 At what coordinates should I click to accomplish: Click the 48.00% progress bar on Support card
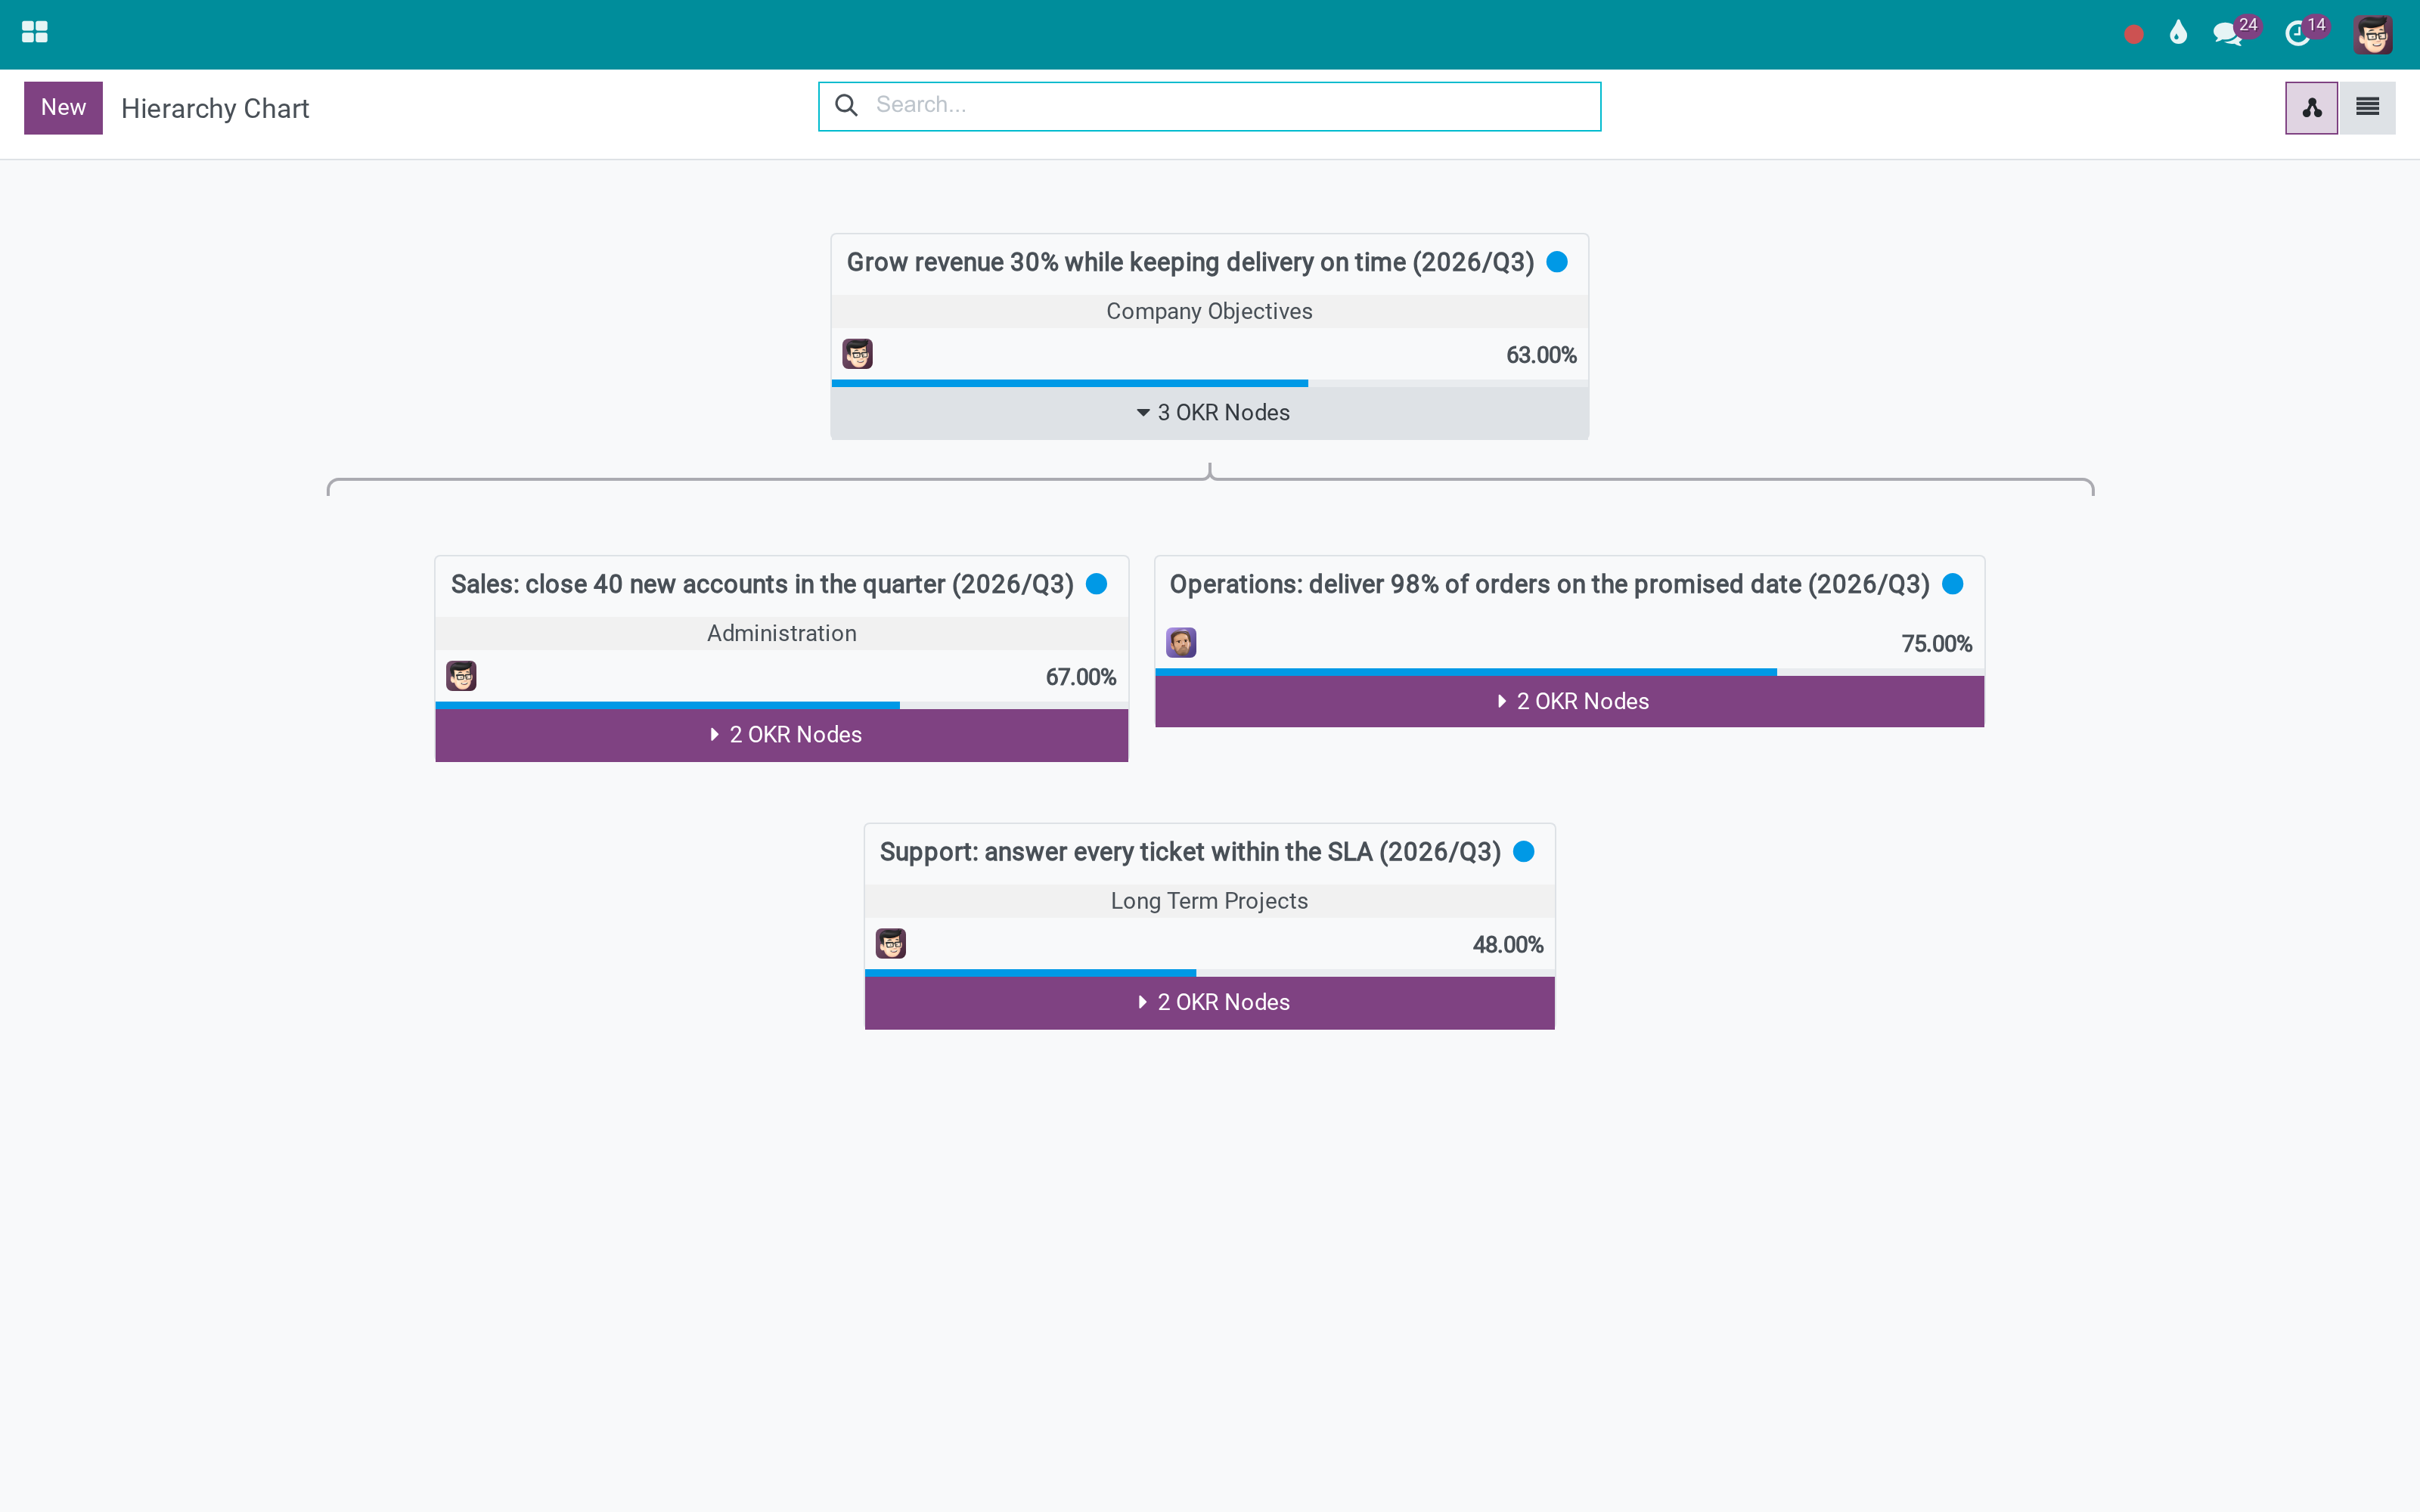(1210, 973)
